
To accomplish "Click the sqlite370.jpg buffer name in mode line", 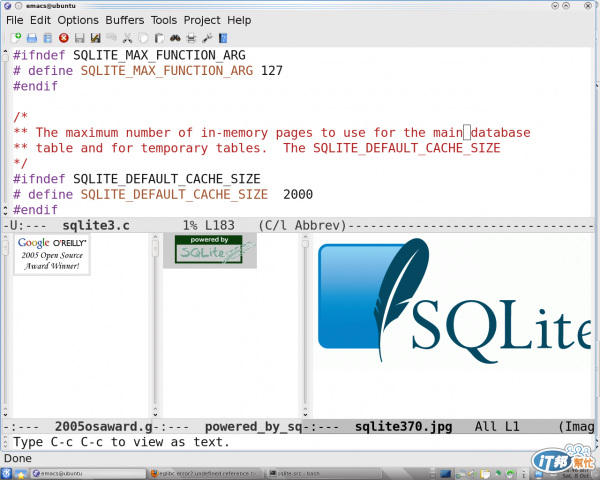I will pyautogui.click(x=404, y=426).
